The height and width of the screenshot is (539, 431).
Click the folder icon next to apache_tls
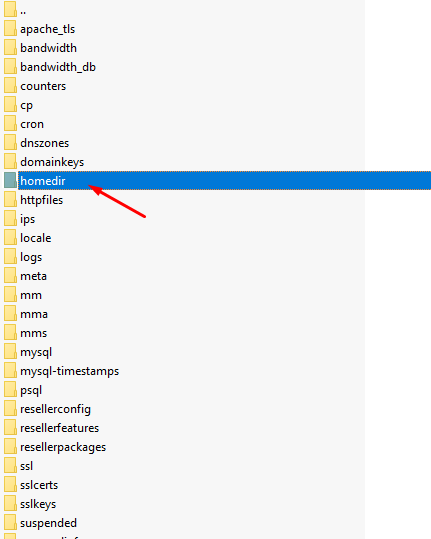[x=10, y=29]
